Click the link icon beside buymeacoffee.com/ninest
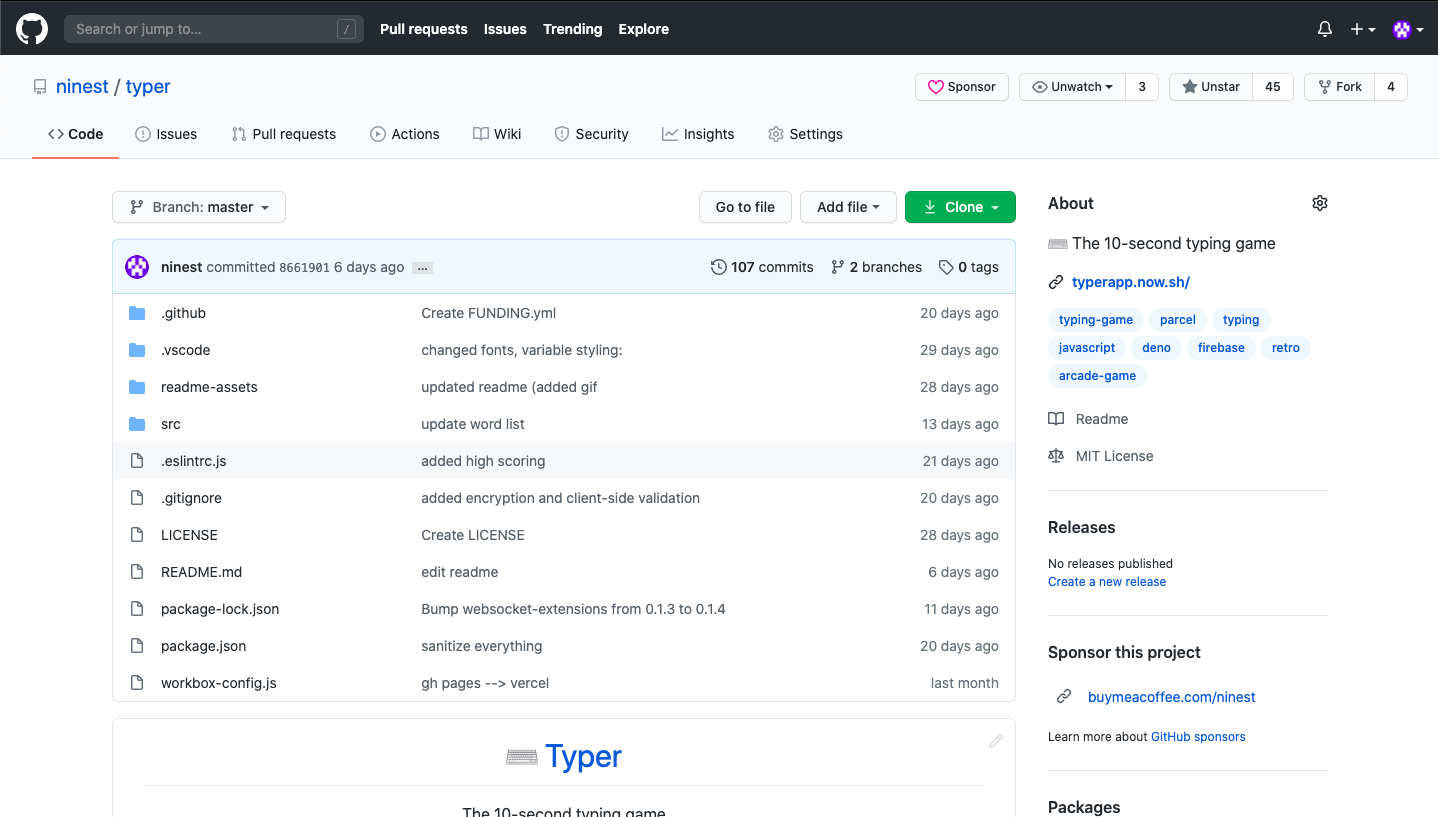This screenshot has width=1438, height=817. click(1064, 697)
